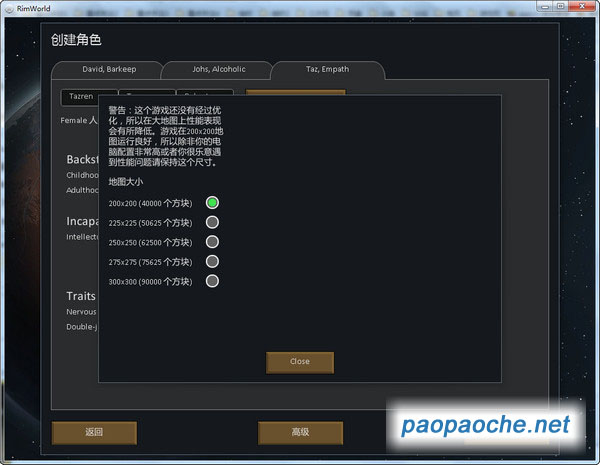The height and width of the screenshot is (465, 600).
Task: Click the 创建角色 page title
Action: pyautogui.click(x=76, y=40)
